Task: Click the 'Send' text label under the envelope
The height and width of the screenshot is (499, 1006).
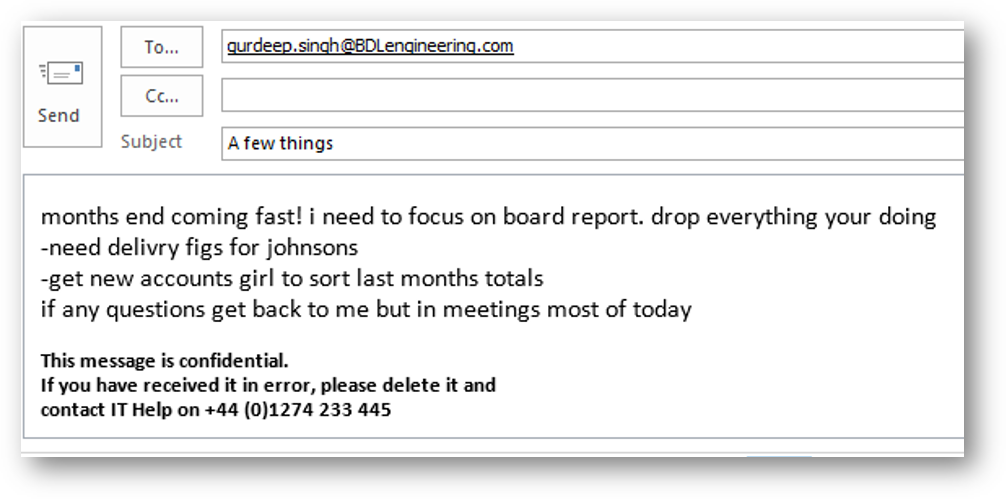Action: coord(58,115)
